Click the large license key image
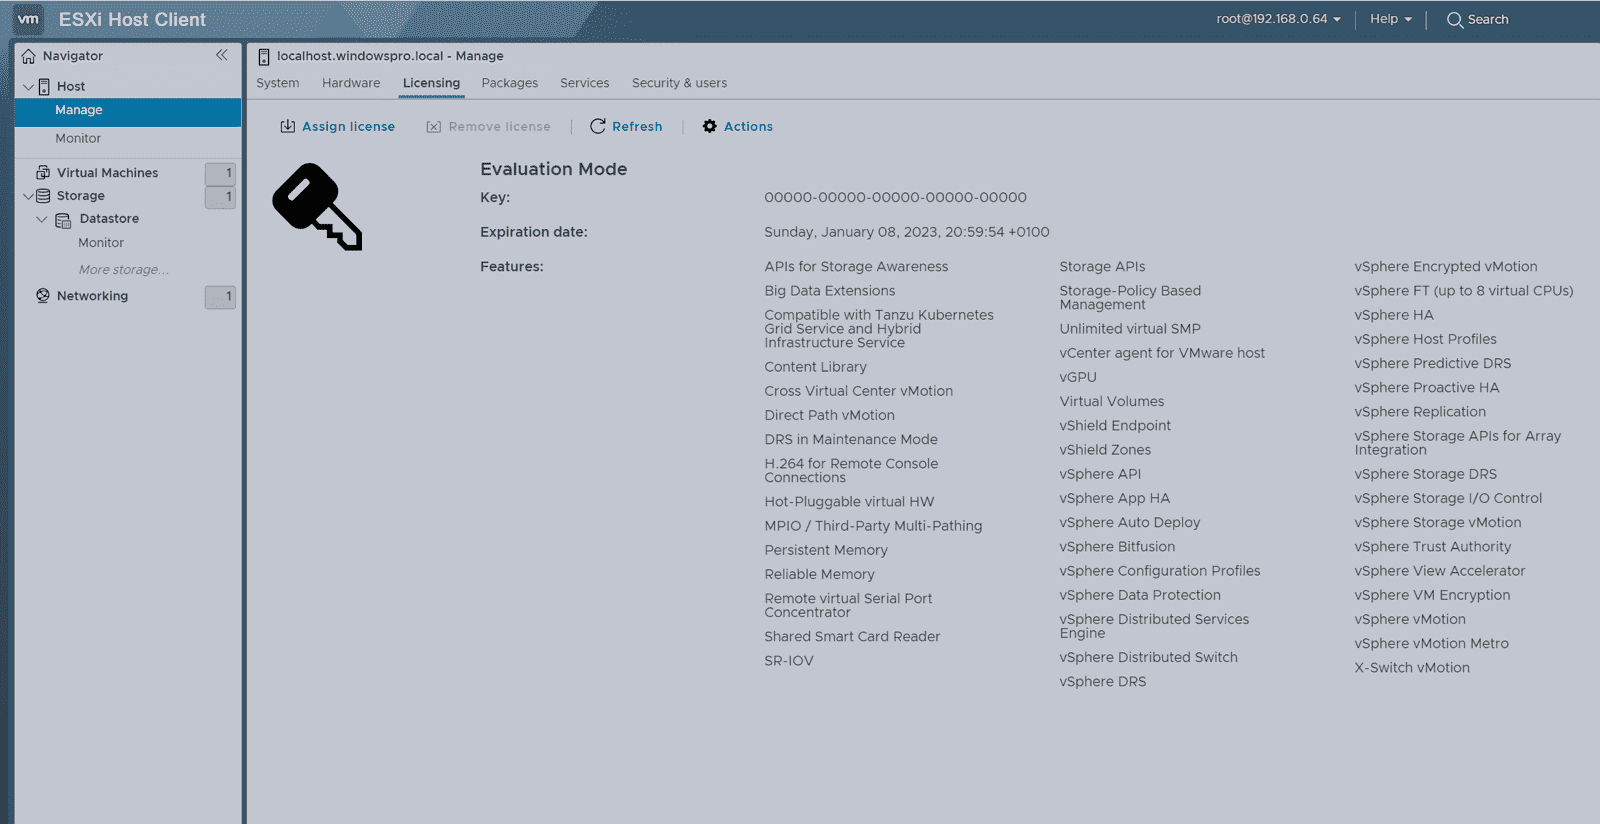The height and width of the screenshot is (824, 1600). point(317,207)
